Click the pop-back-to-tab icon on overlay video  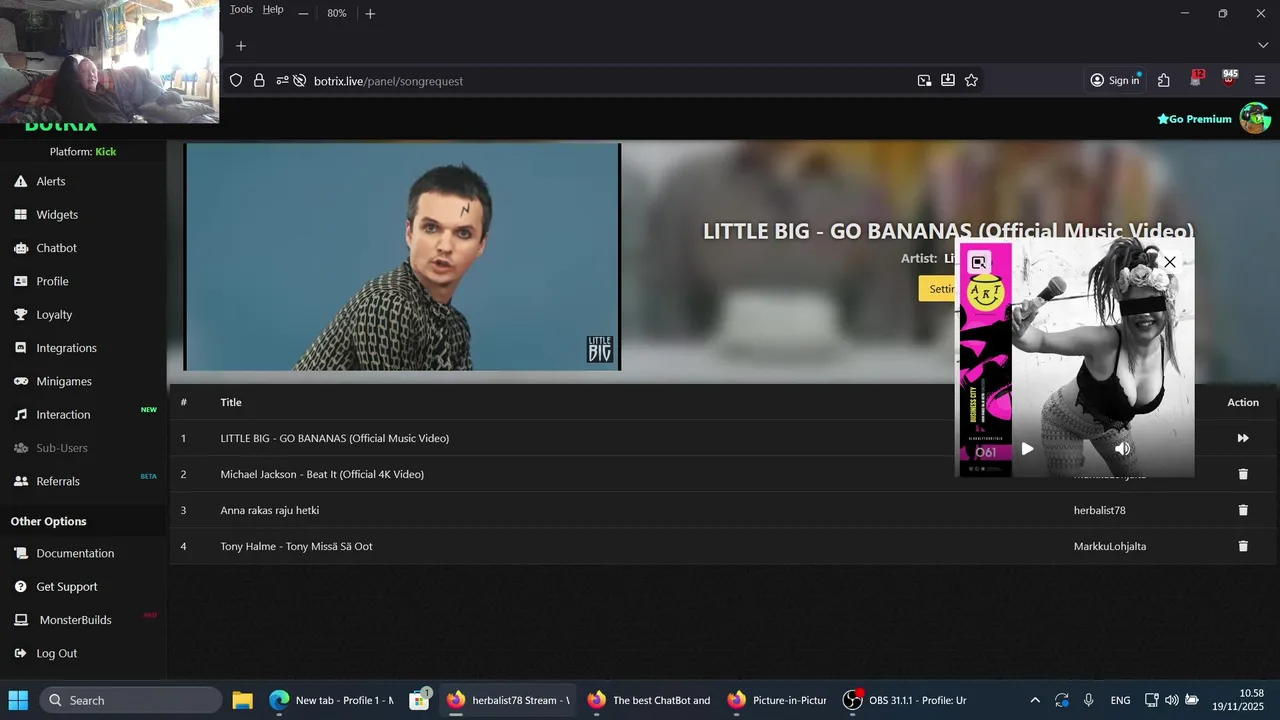click(x=979, y=262)
